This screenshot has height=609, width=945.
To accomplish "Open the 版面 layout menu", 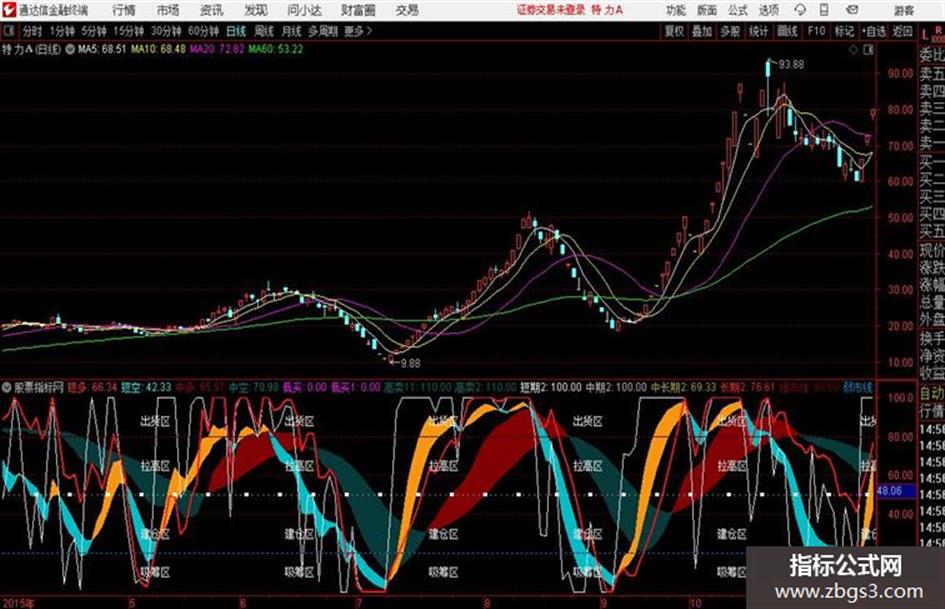I will [x=707, y=10].
